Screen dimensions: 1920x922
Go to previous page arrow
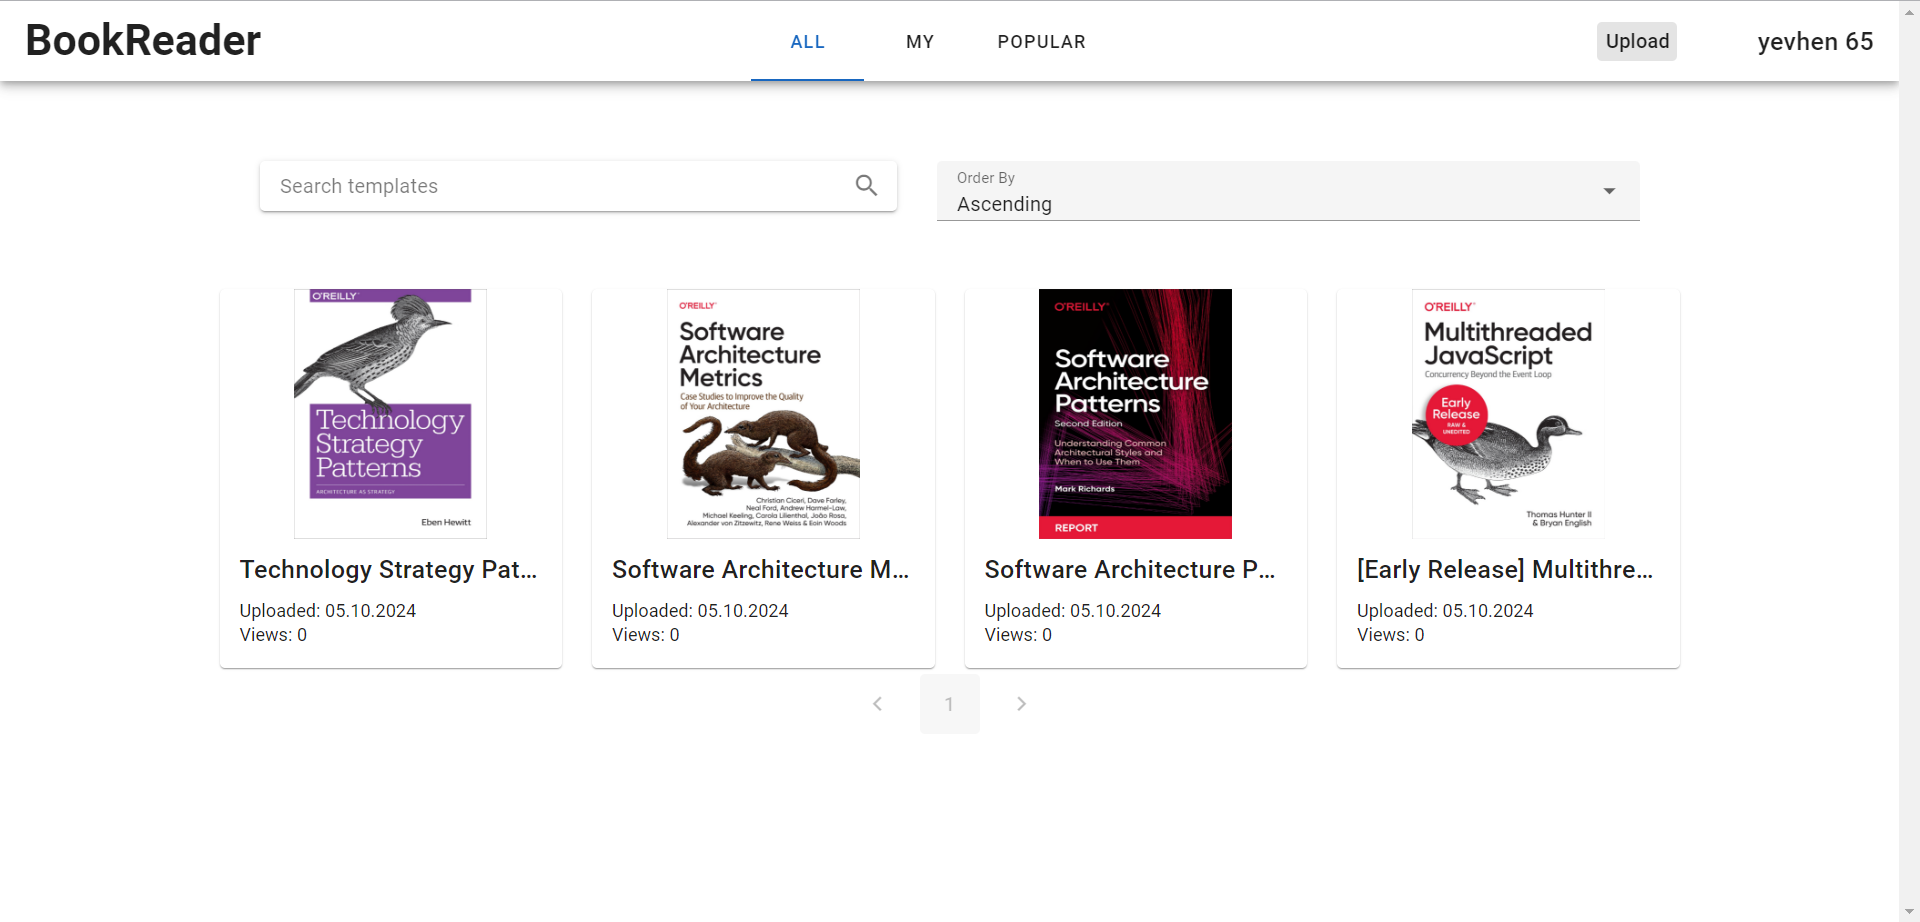click(x=878, y=704)
